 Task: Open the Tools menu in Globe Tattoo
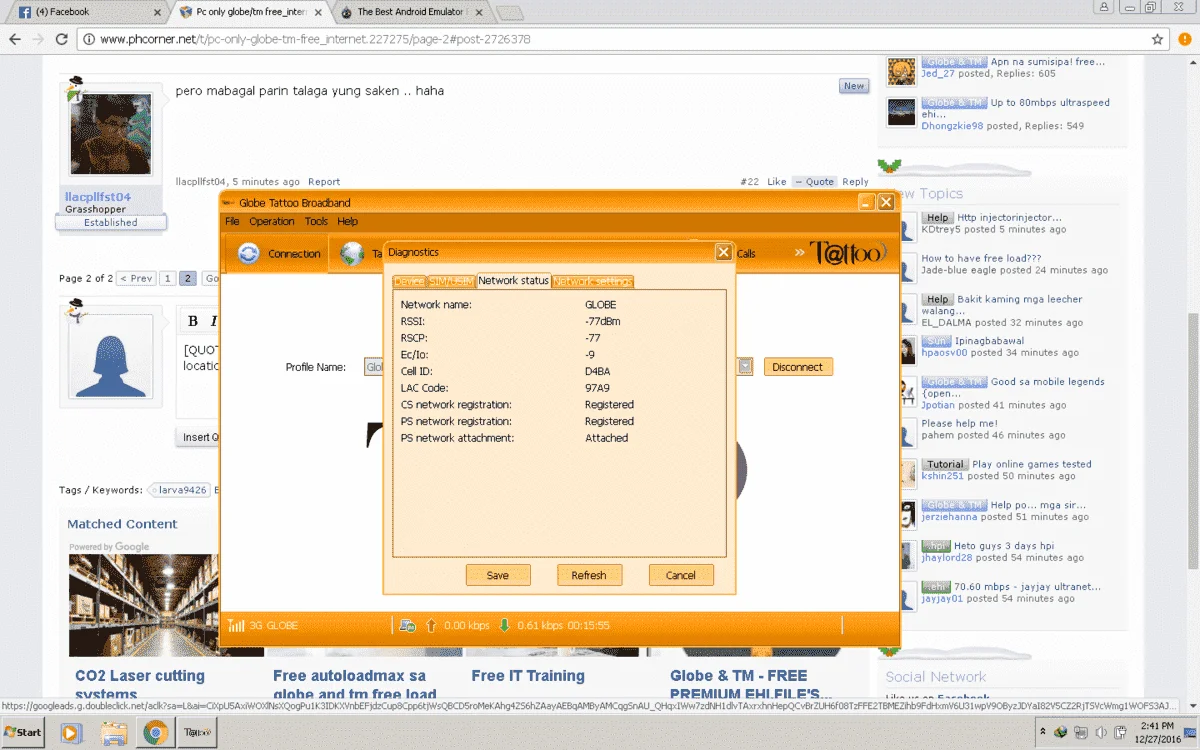(316, 222)
